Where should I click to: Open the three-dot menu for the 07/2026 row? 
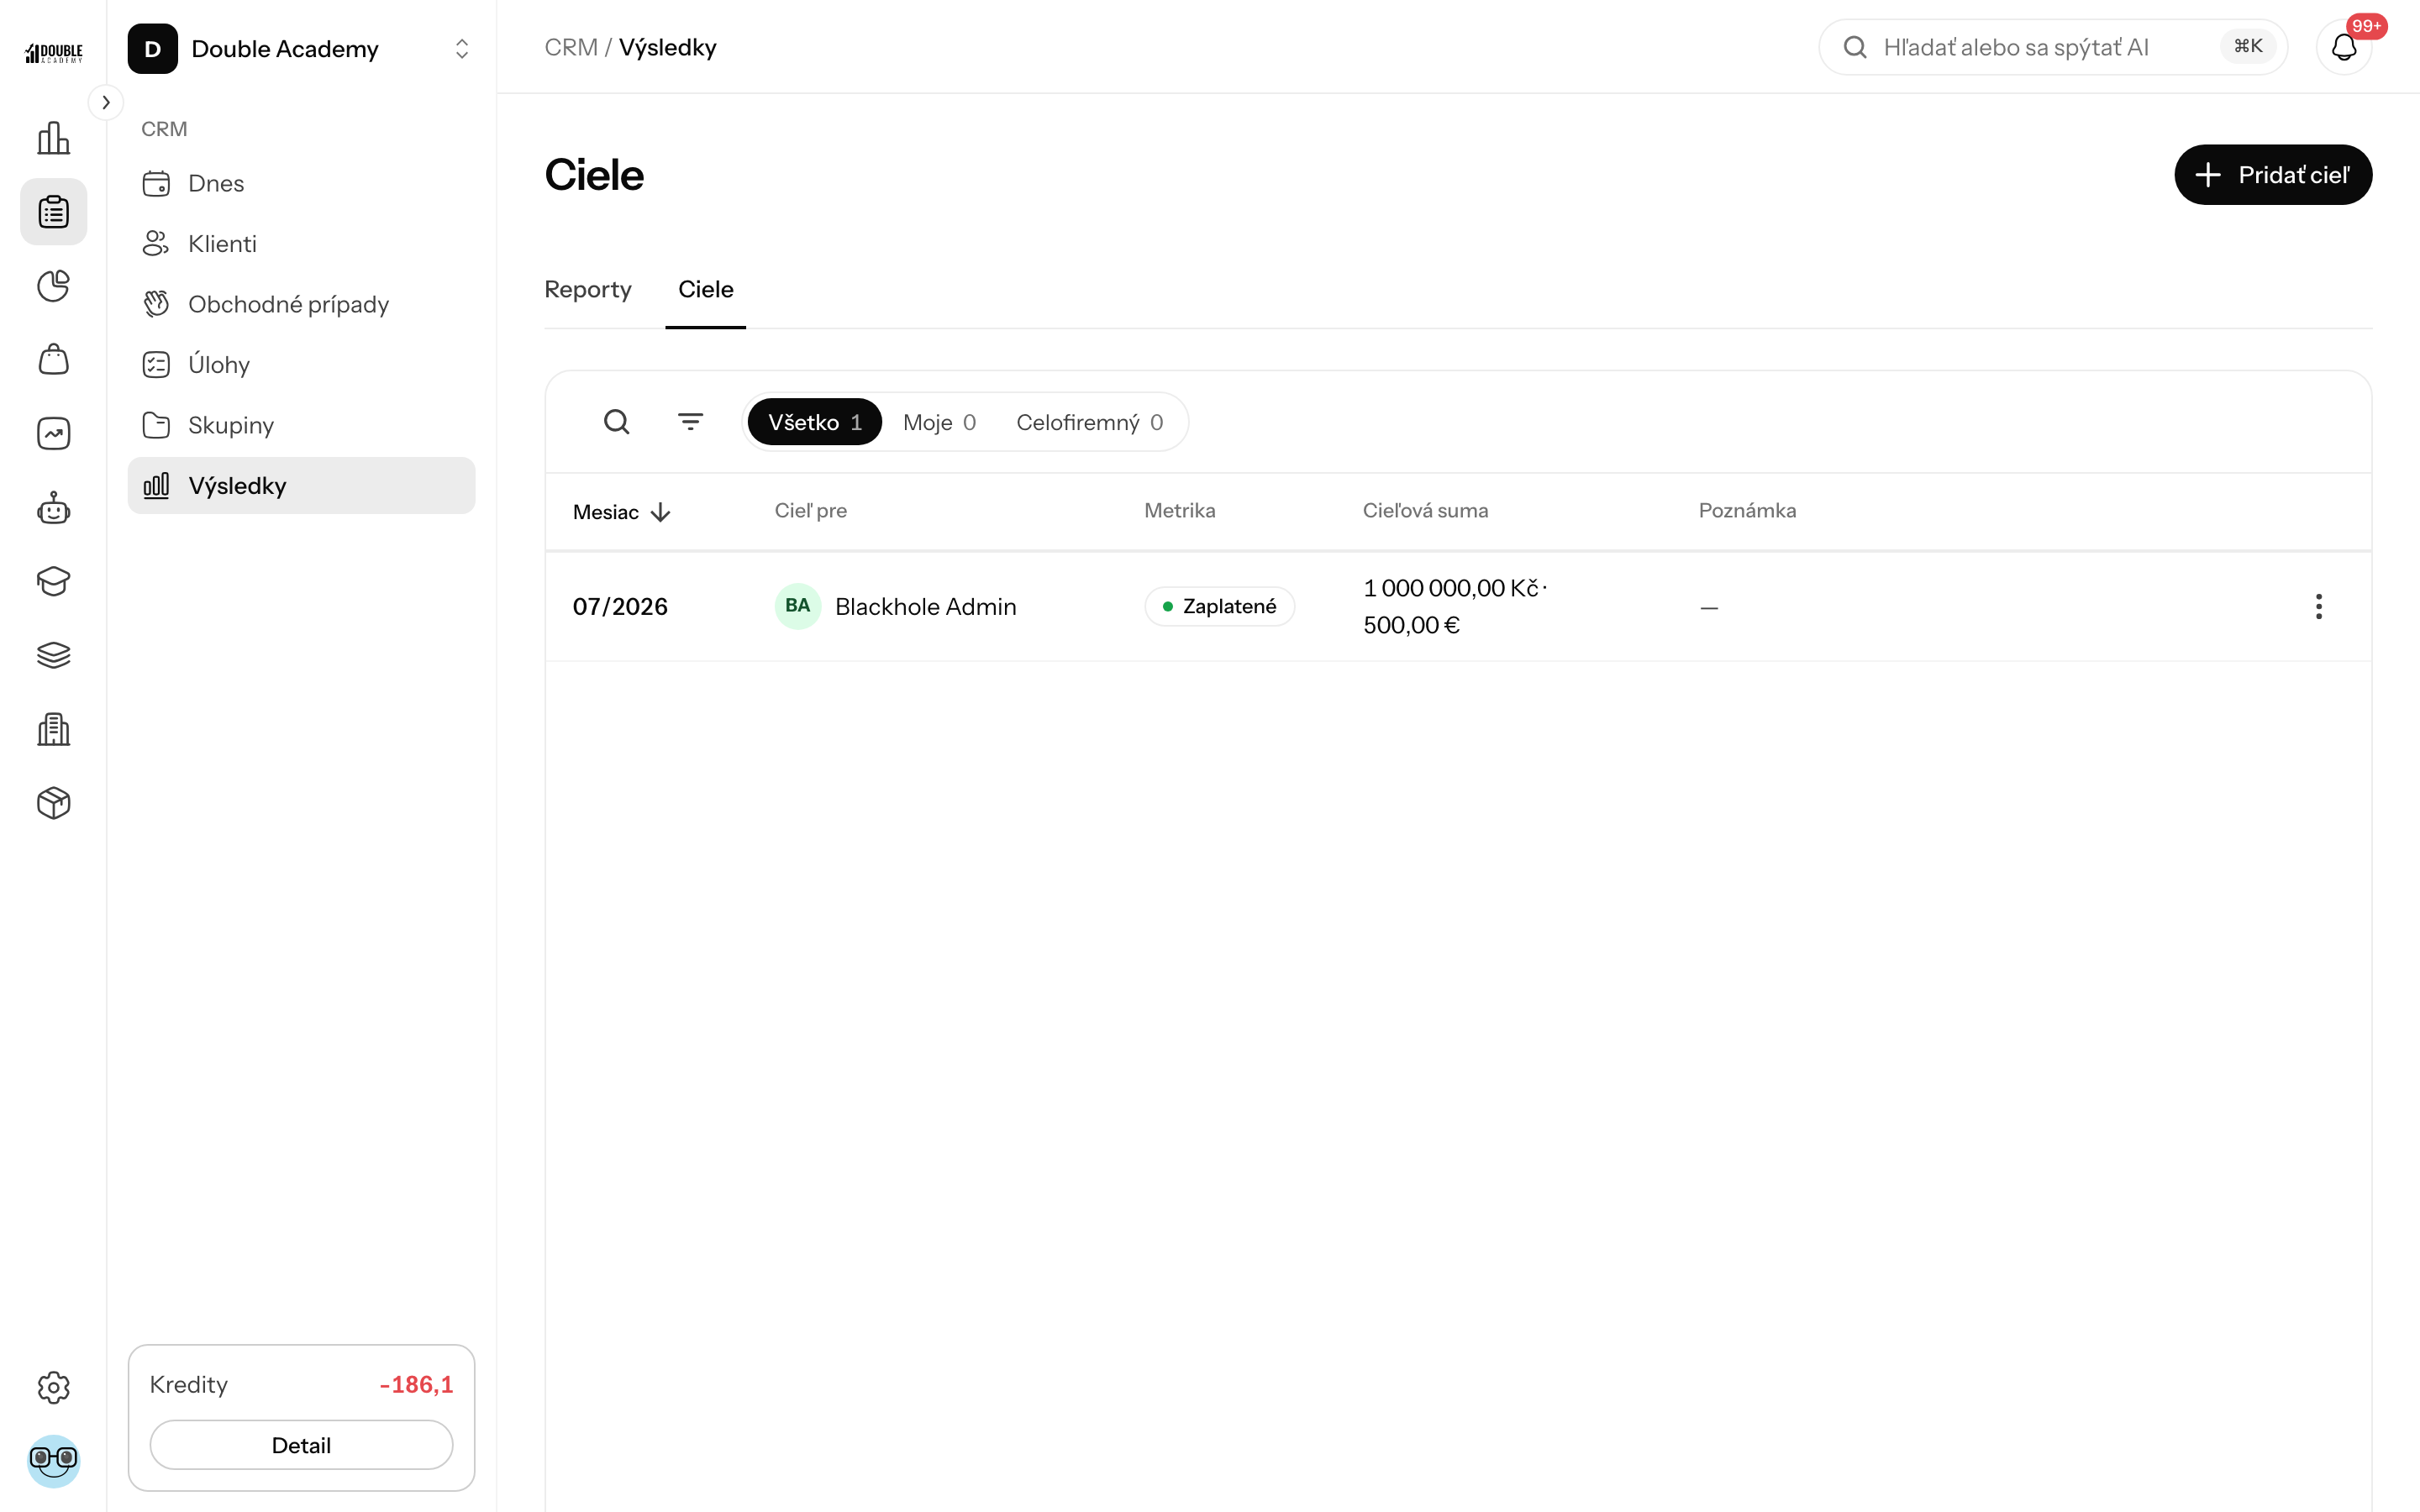(x=2318, y=606)
